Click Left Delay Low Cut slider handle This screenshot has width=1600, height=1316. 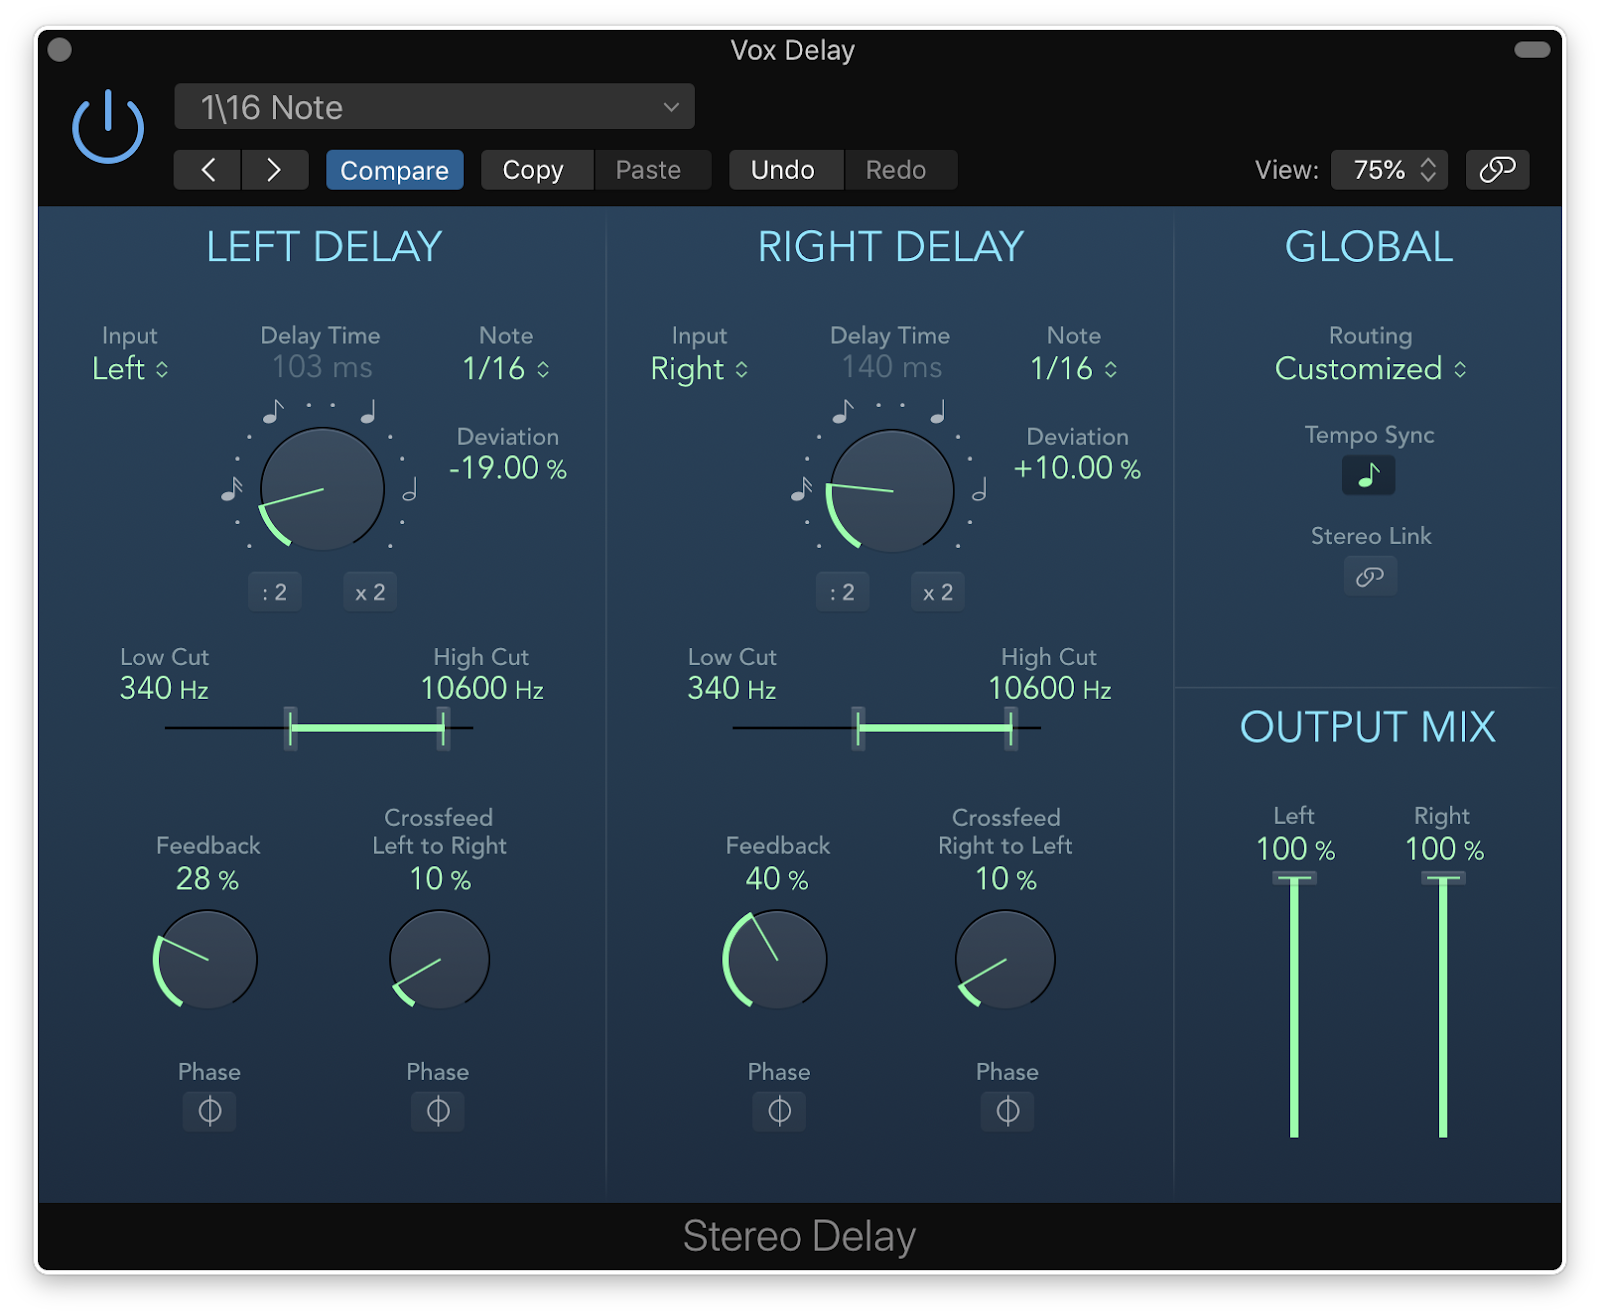[290, 728]
